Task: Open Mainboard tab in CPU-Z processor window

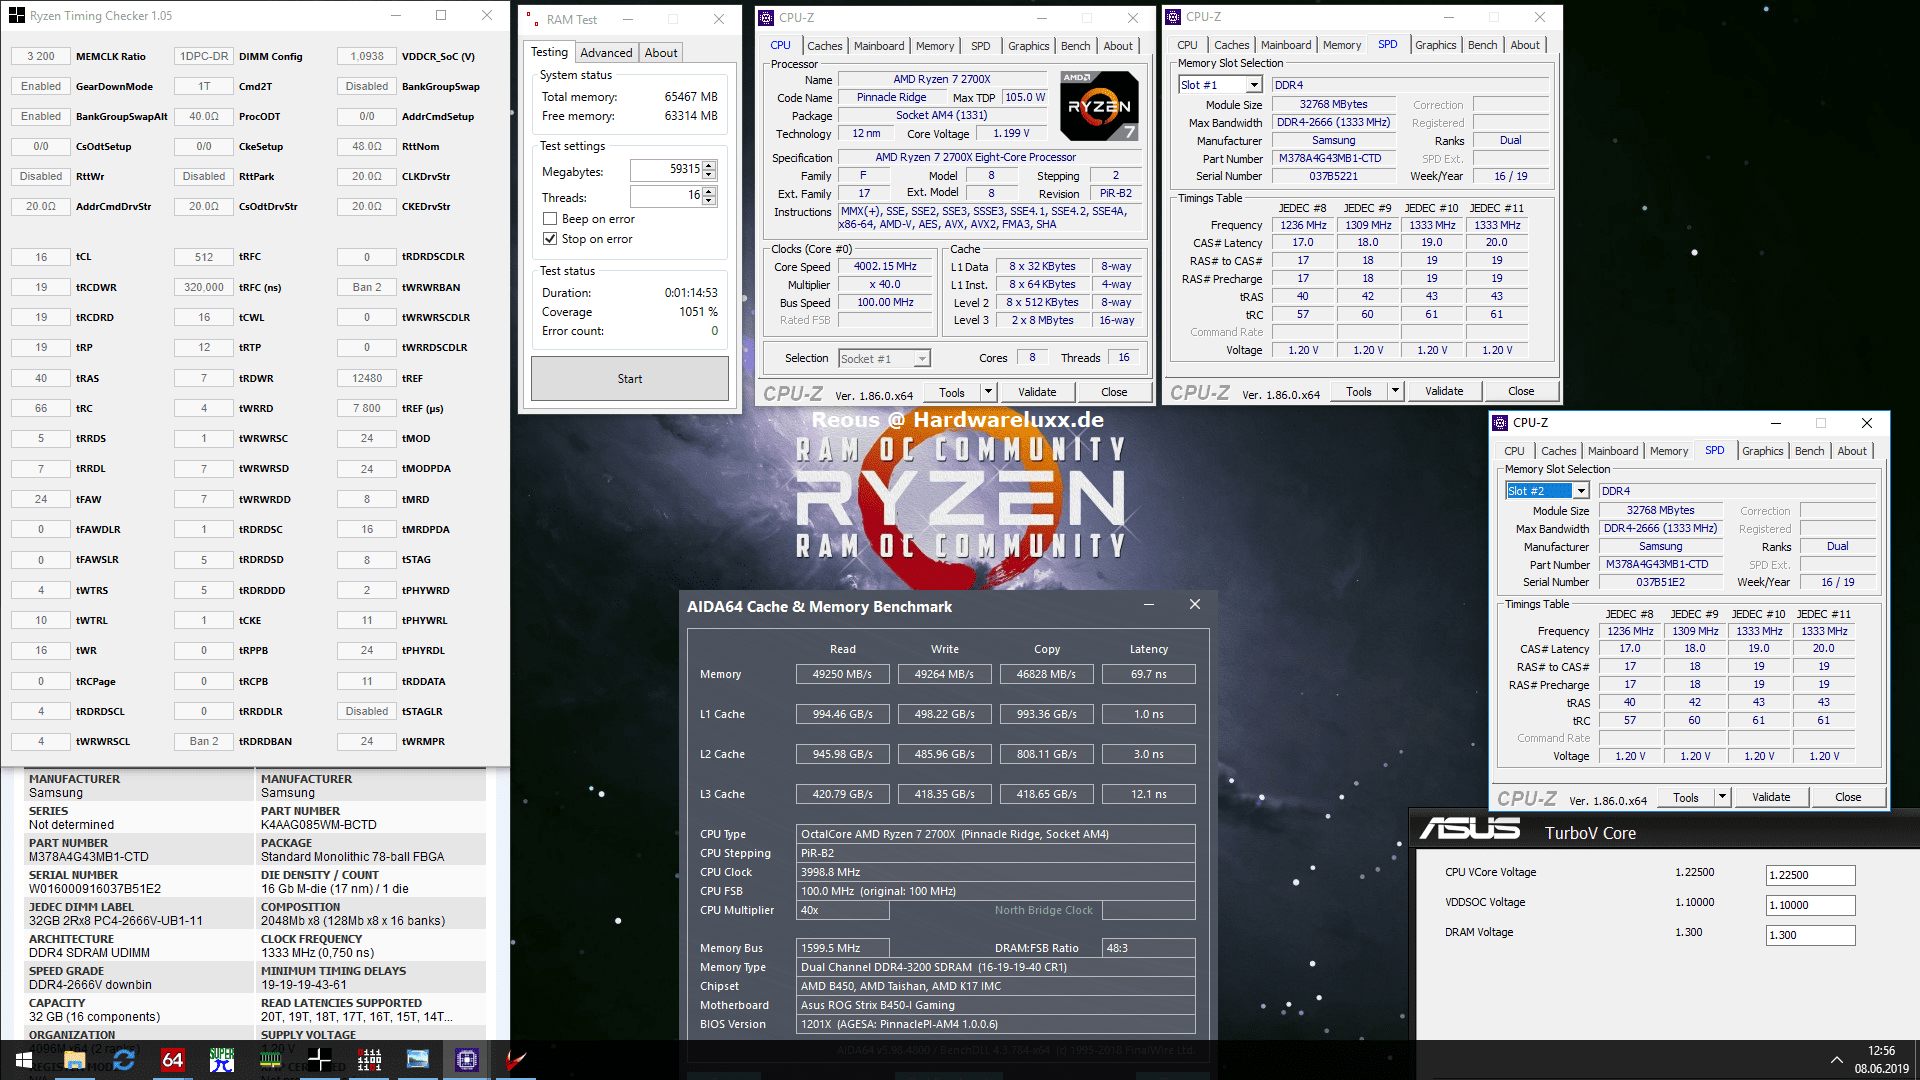Action: (x=879, y=46)
